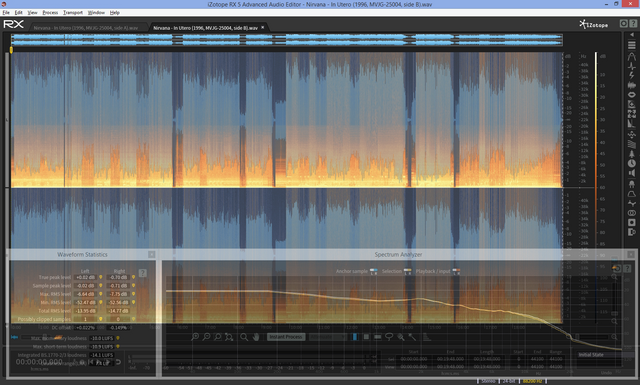Jump to True peak level Left marker
The height and width of the screenshot is (385, 640).
(x=100, y=277)
